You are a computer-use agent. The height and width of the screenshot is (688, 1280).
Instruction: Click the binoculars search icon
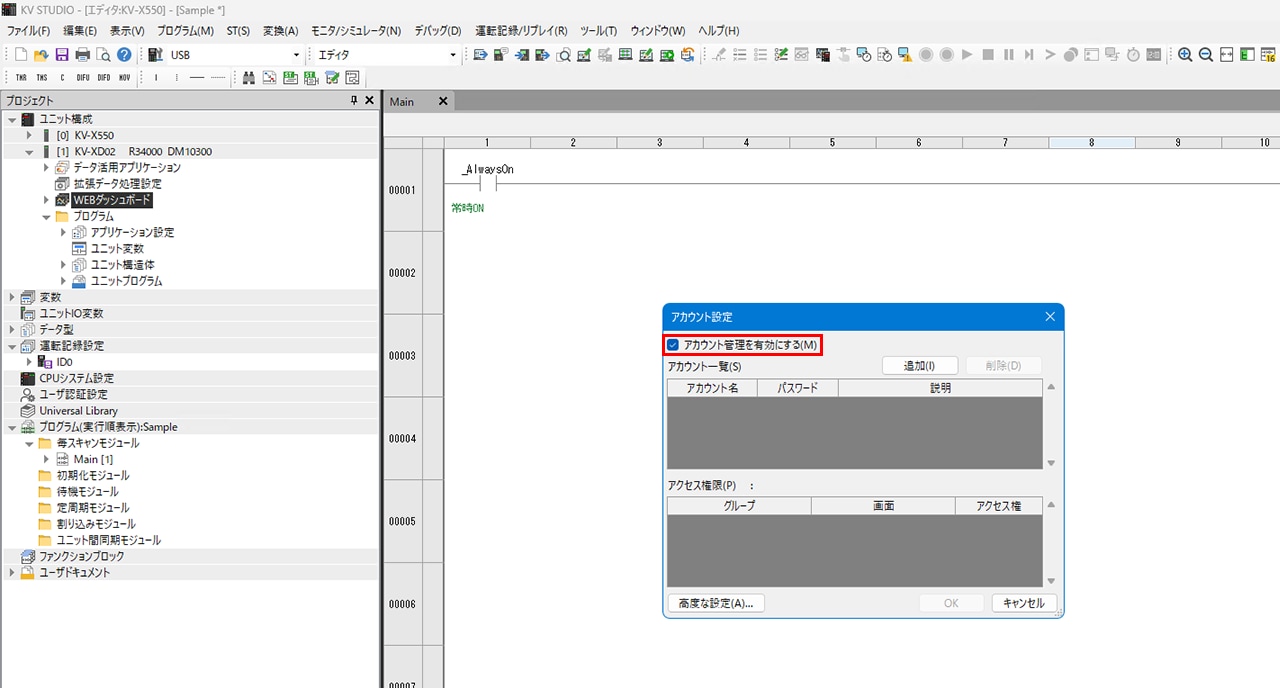[248, 78]
